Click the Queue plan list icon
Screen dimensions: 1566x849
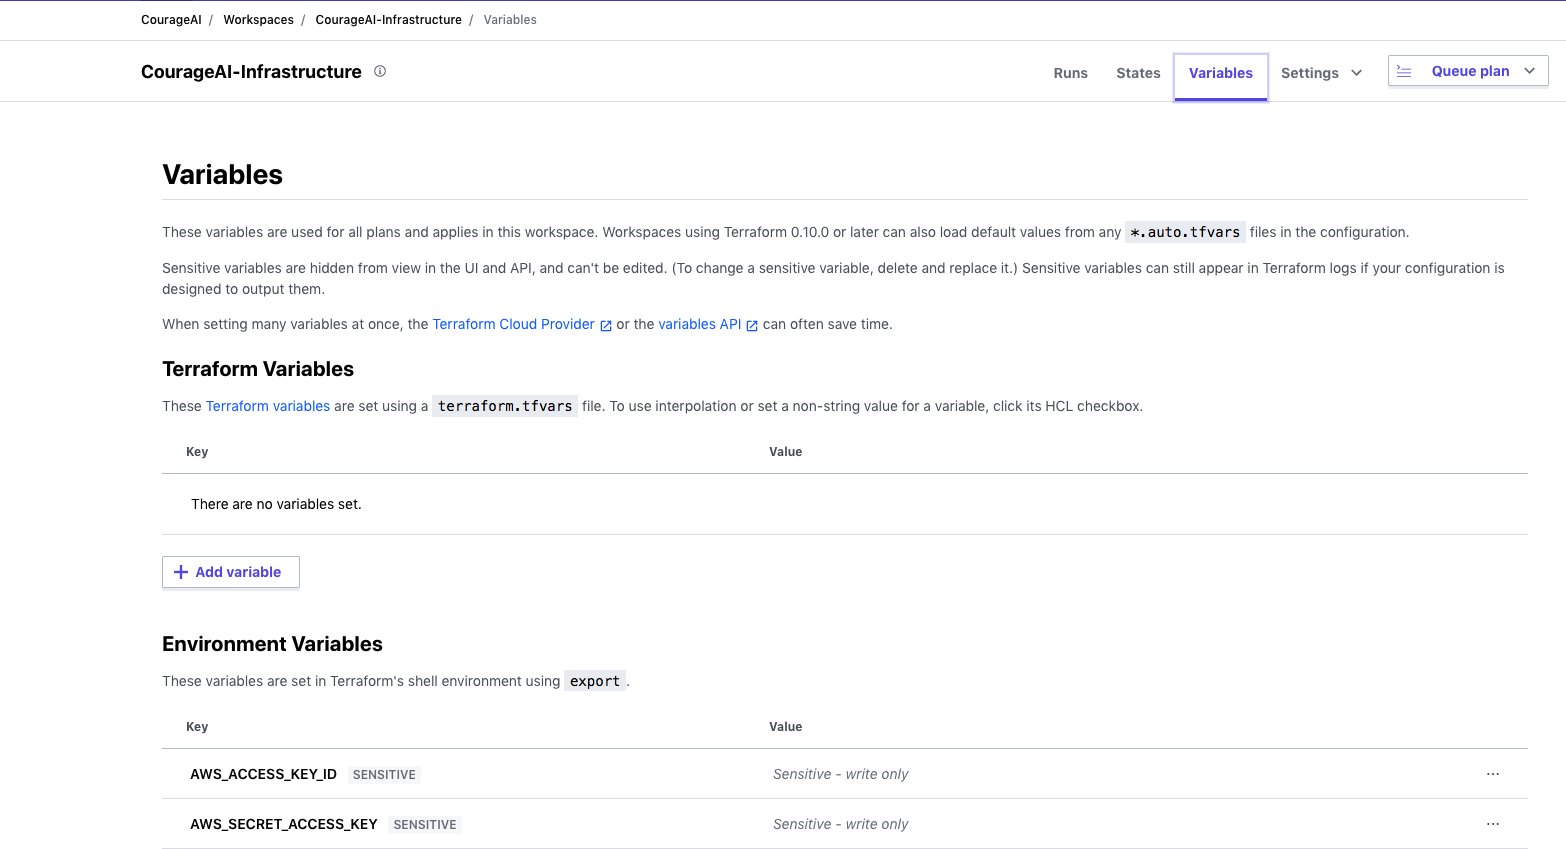[x=1404, y=72]
